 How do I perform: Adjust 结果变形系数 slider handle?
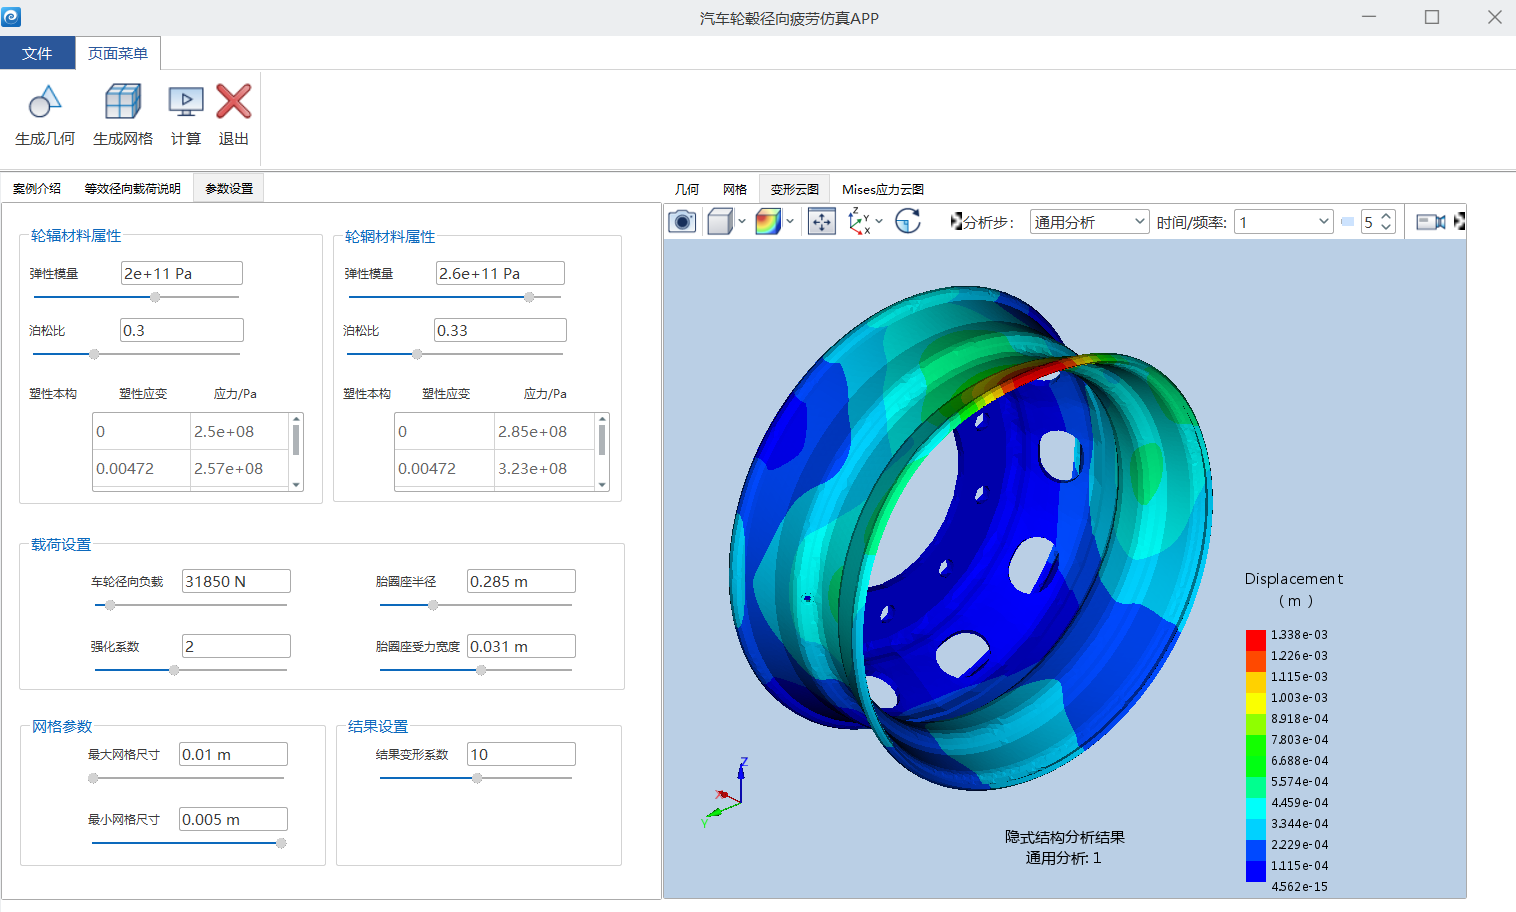(x=477, y=778)
